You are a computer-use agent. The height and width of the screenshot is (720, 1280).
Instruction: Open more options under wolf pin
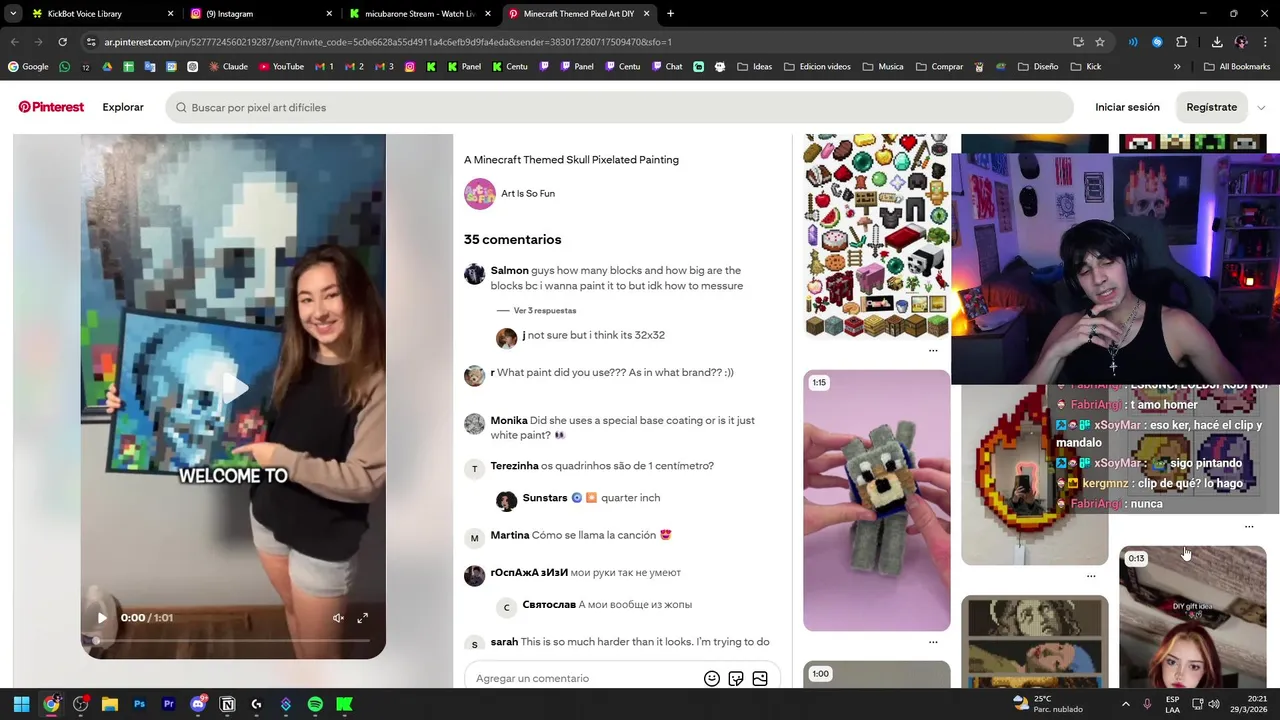(x=933, y=642)
